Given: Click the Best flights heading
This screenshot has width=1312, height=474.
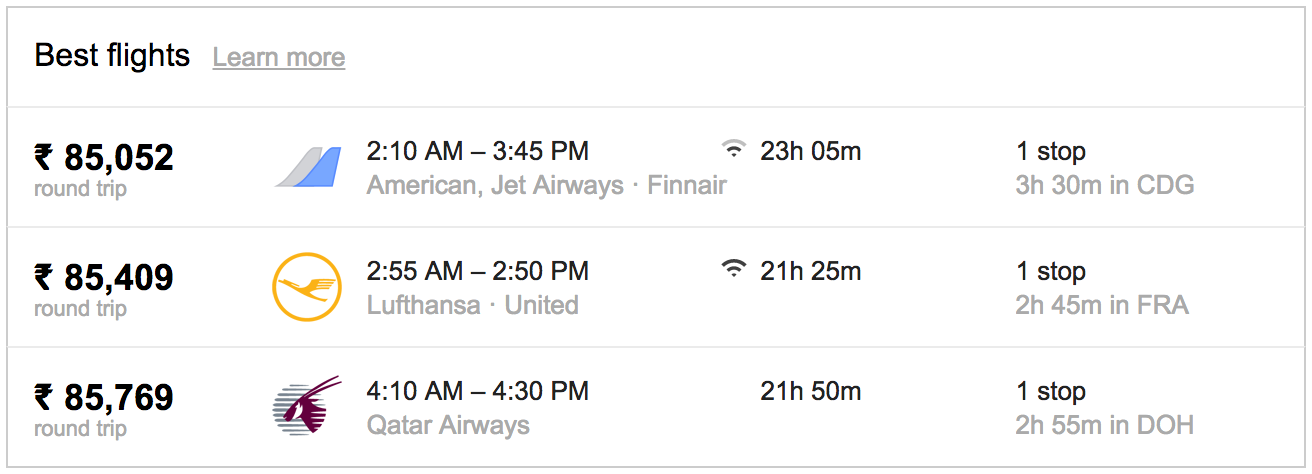Looking at the screenshot, I should coord(112,55).
